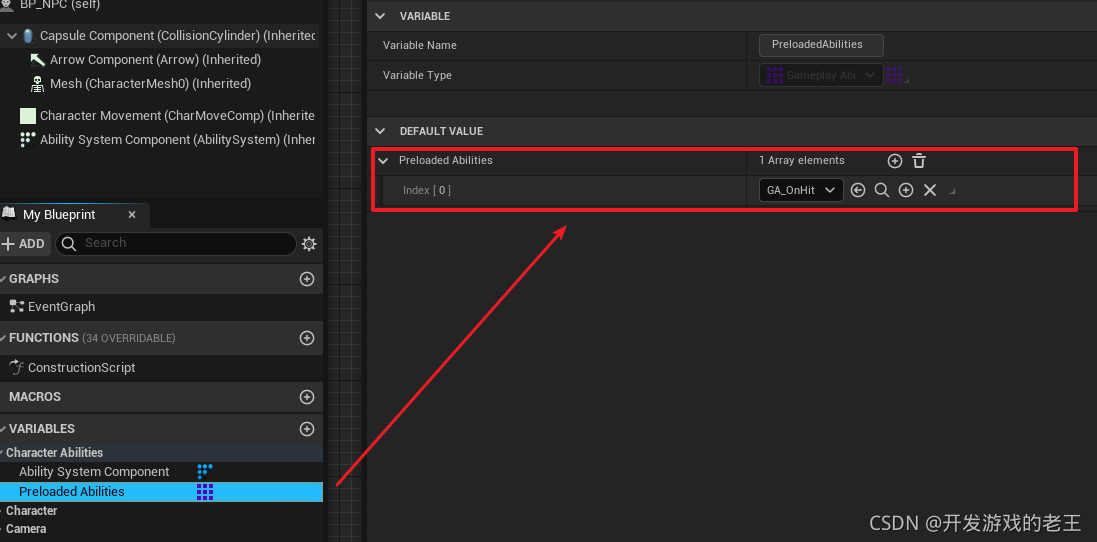
Task: Open the Variable Type Gameplay Ability dropdown
Action: click(821, 75)
